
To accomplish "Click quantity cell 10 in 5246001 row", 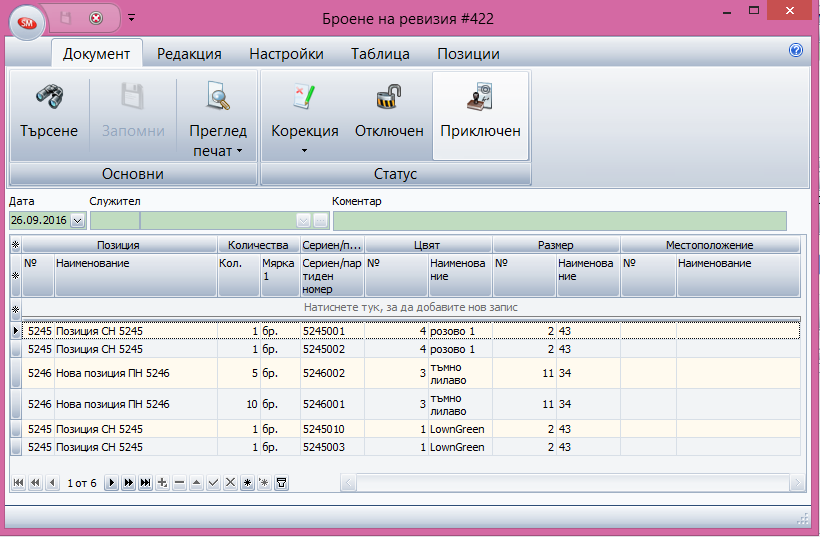I will click(238, 404).
